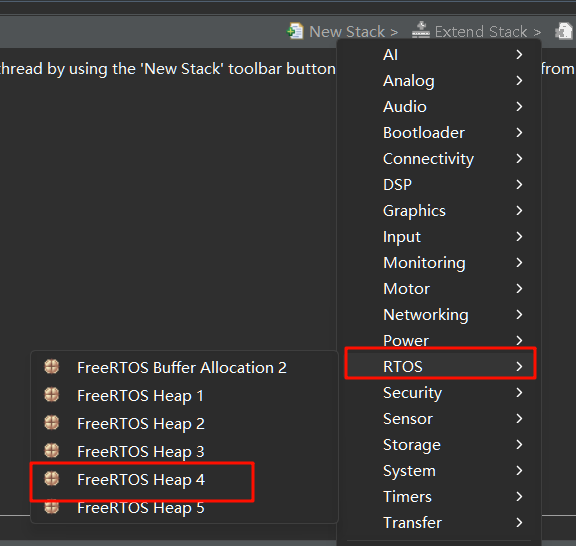Image resolution: width=576 pixels, height=546 pixels.
Task: Click the FreeRTOS Buffer Allocation 2 icon
Action: tap(51, 367)
